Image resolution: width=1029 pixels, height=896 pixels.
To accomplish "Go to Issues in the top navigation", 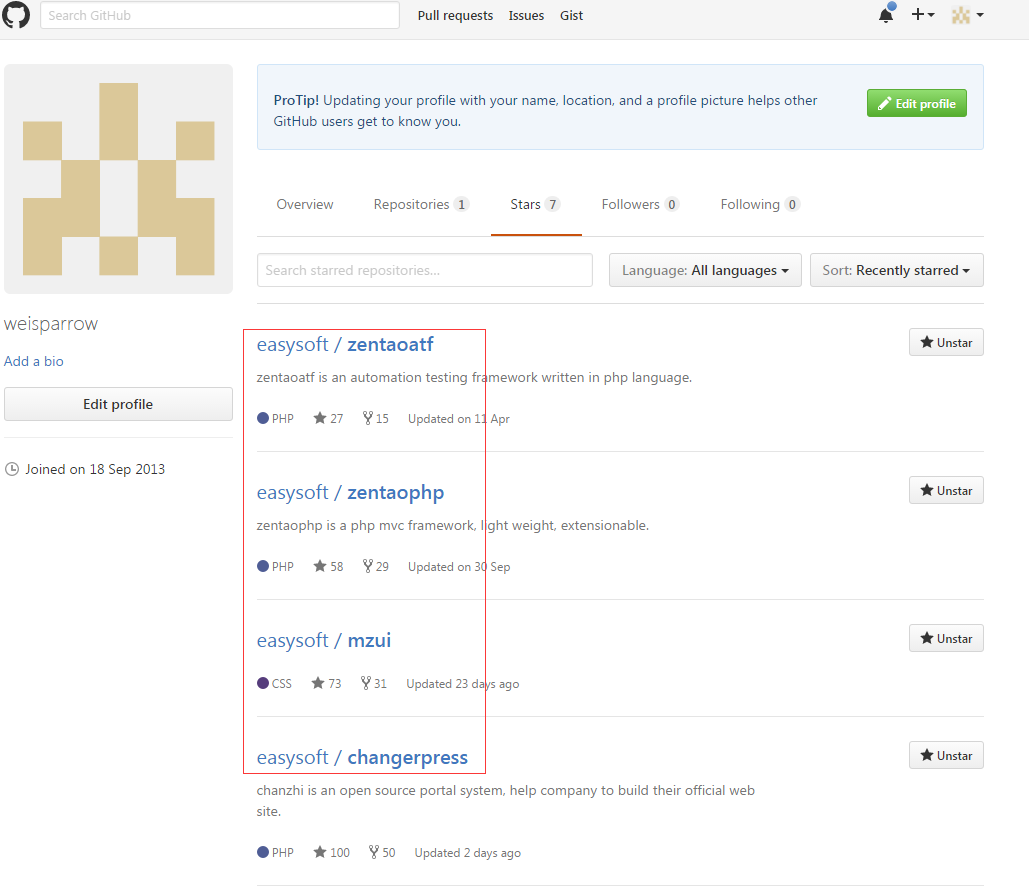I will (526, 15).
